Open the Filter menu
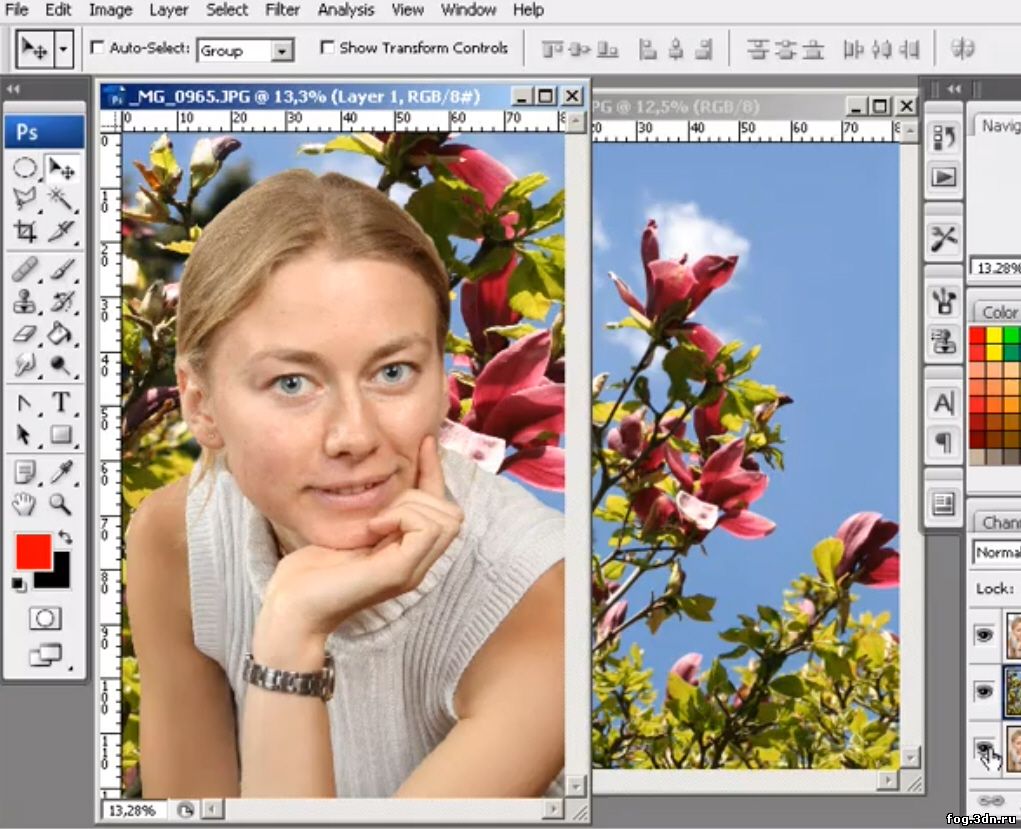This screenshot has height=829, width=1021. click(283, 10)
